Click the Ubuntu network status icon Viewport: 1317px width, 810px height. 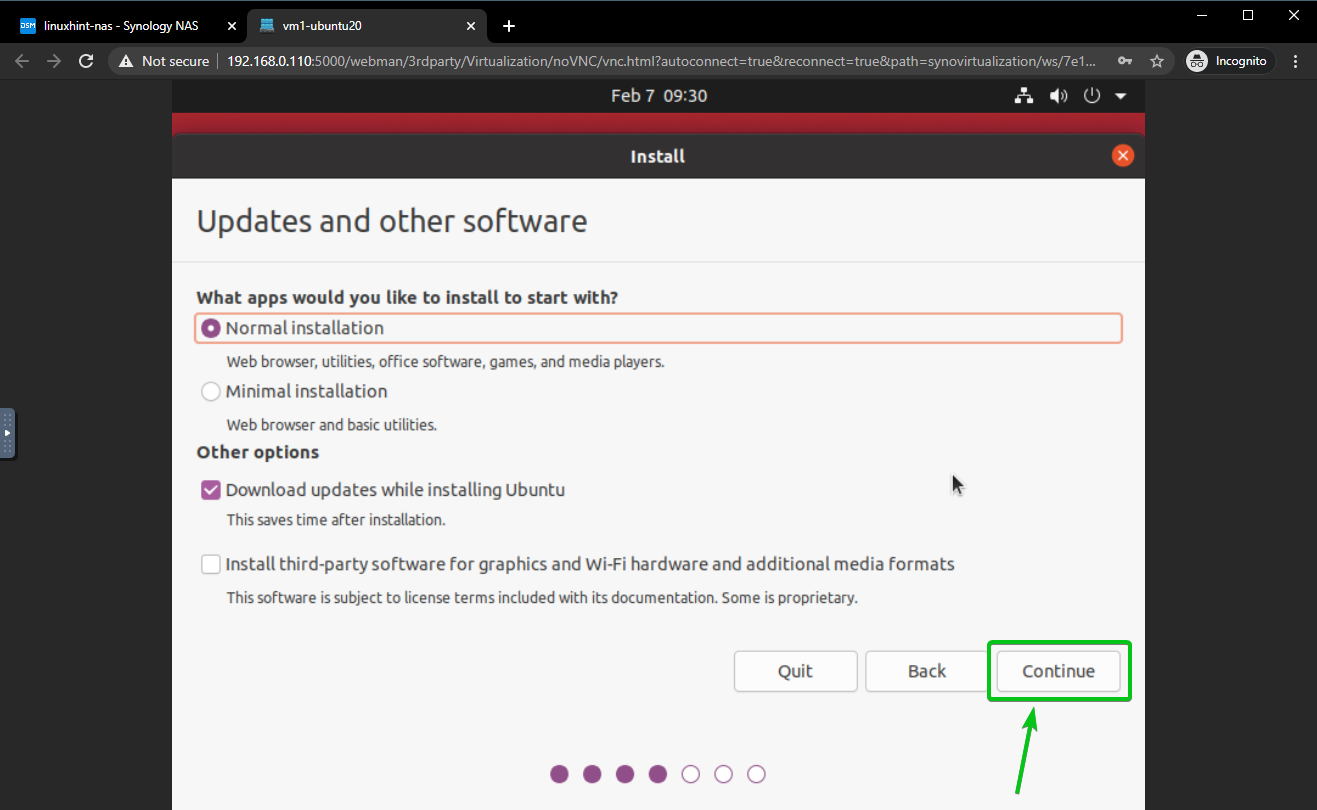click(x=1023, y=96)
